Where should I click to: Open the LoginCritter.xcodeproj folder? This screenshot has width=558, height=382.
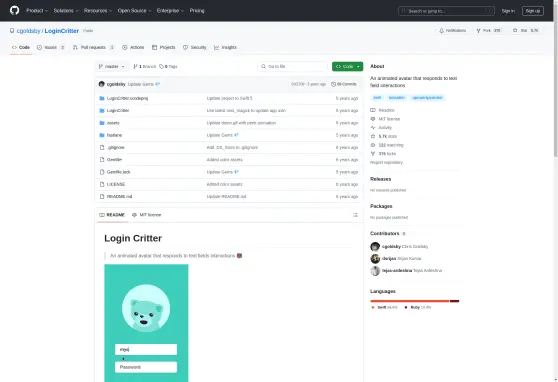point(127,98)
